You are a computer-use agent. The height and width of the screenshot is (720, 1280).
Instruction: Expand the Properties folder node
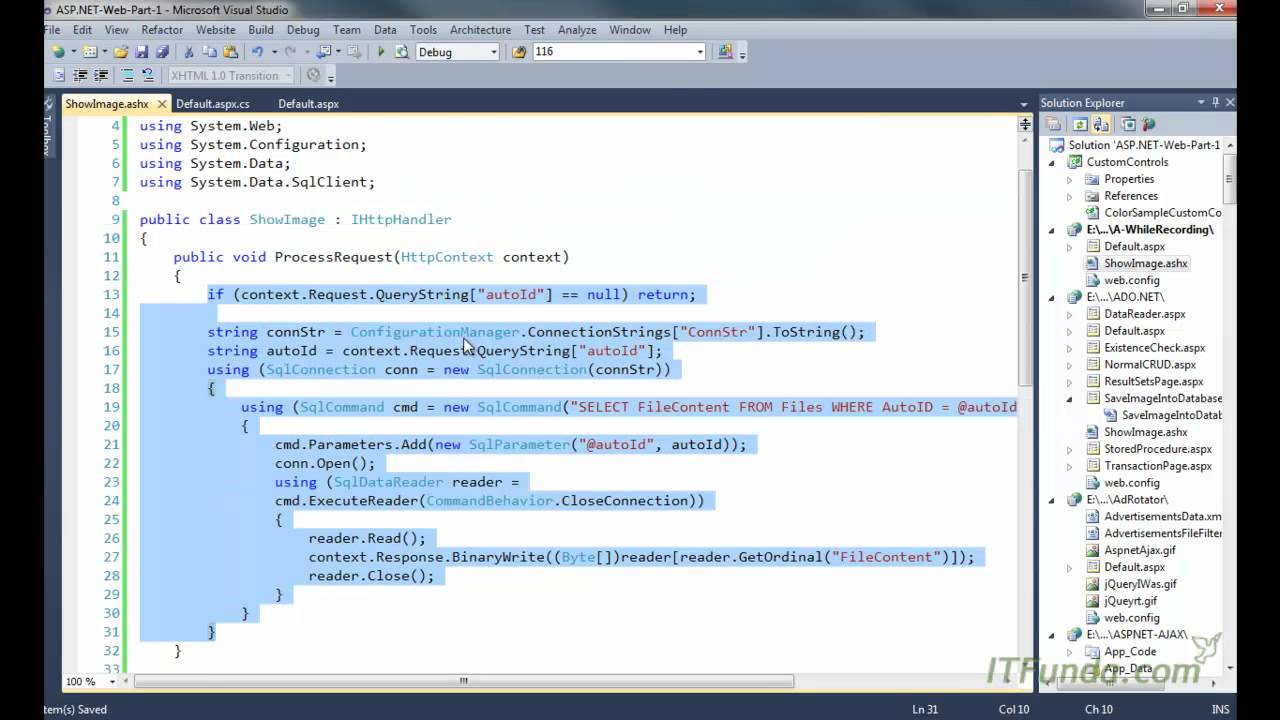click(1069, 179)
